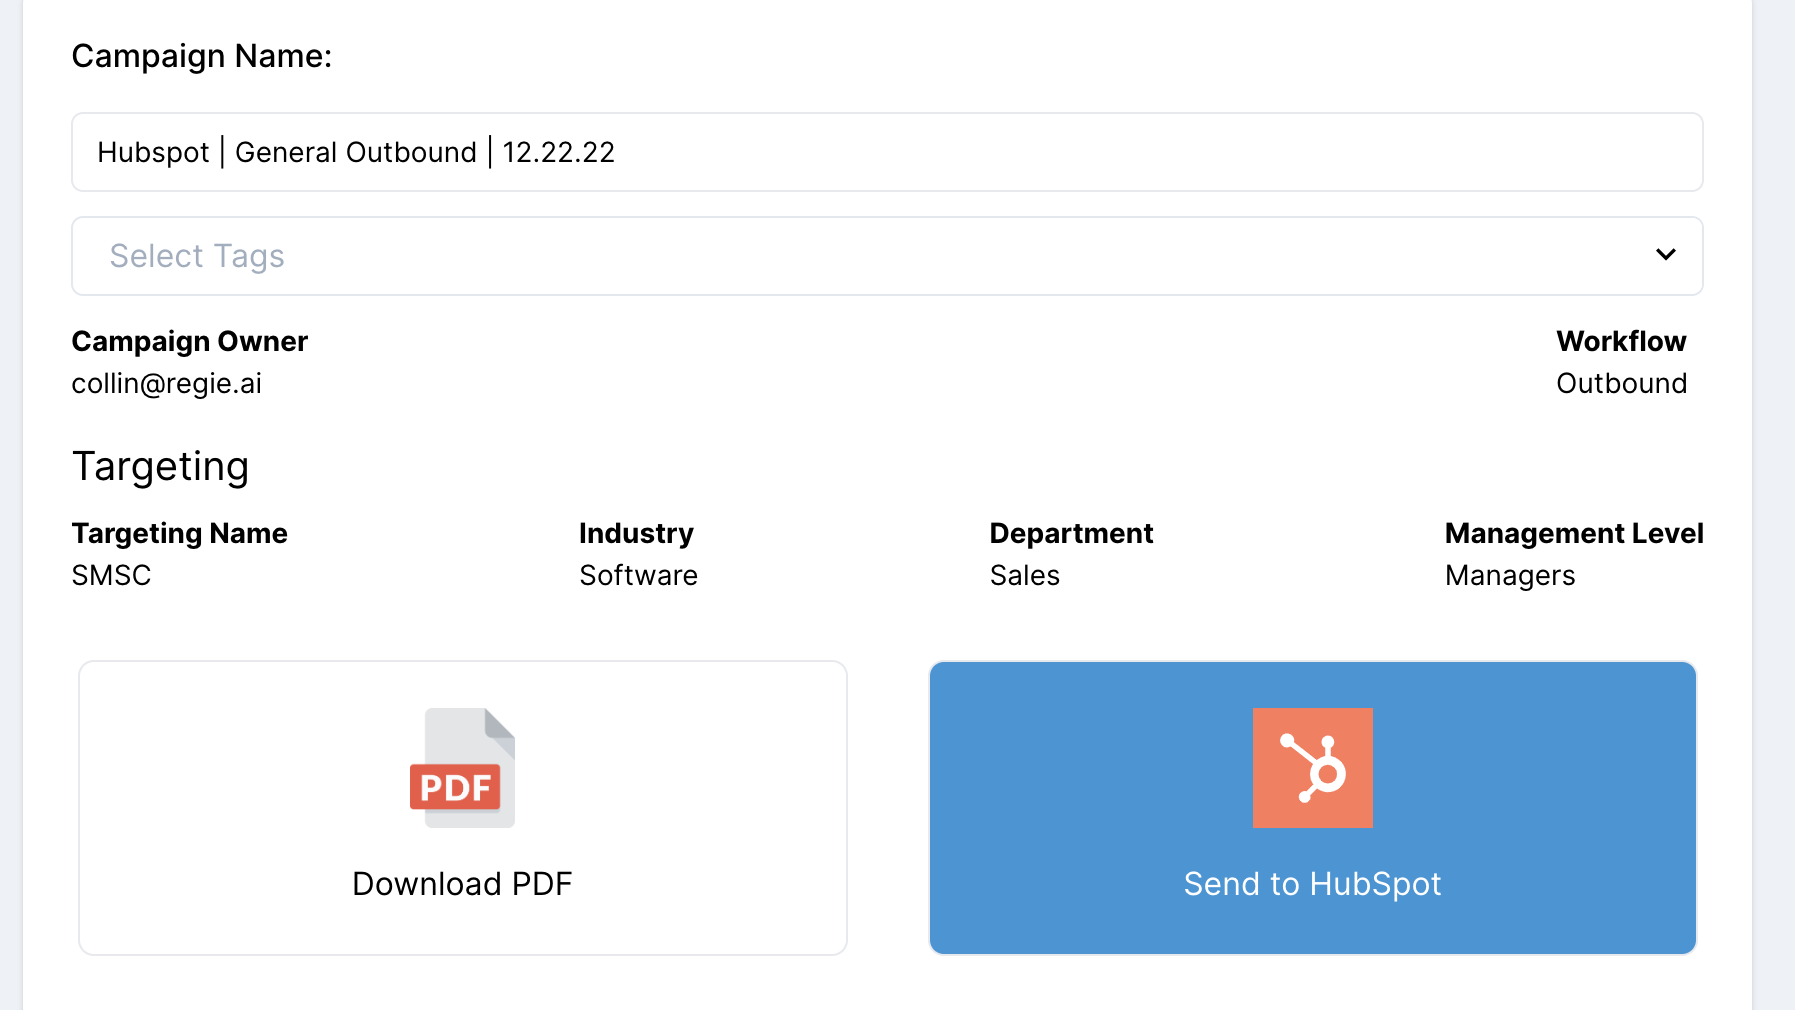Click the Outbound workflow value
This screenshot has height=1010, width=1795.
[x=1621, y=384]
